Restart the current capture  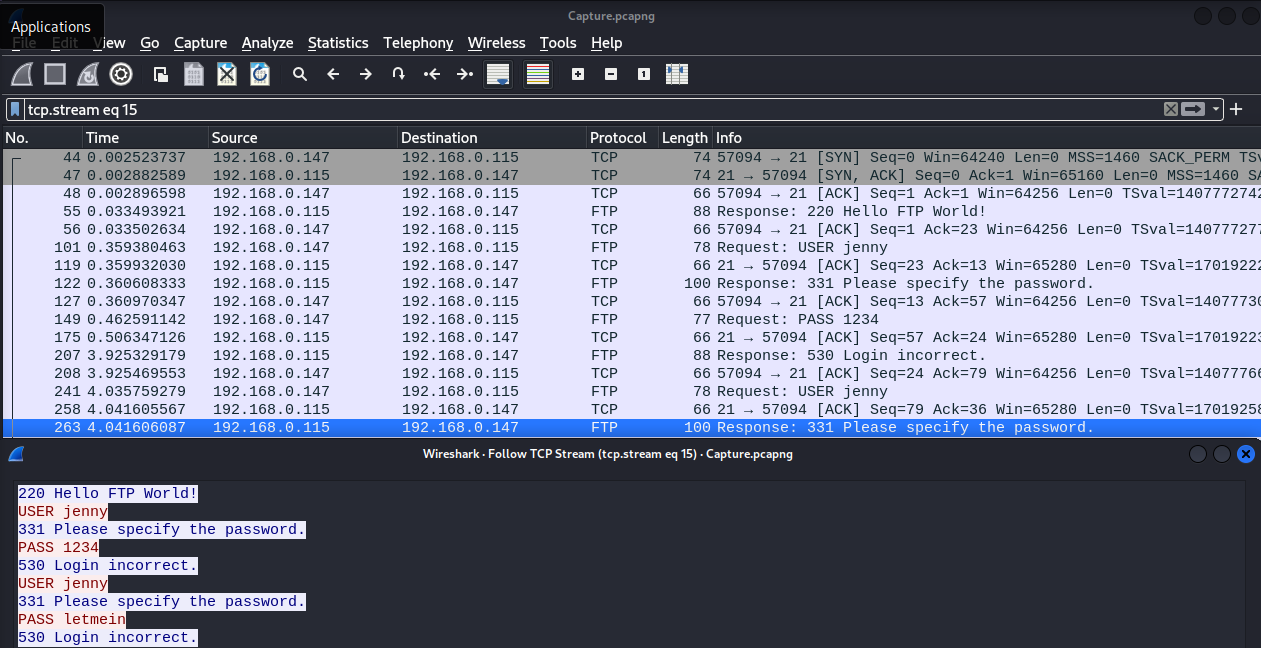(x=88, y=74)
